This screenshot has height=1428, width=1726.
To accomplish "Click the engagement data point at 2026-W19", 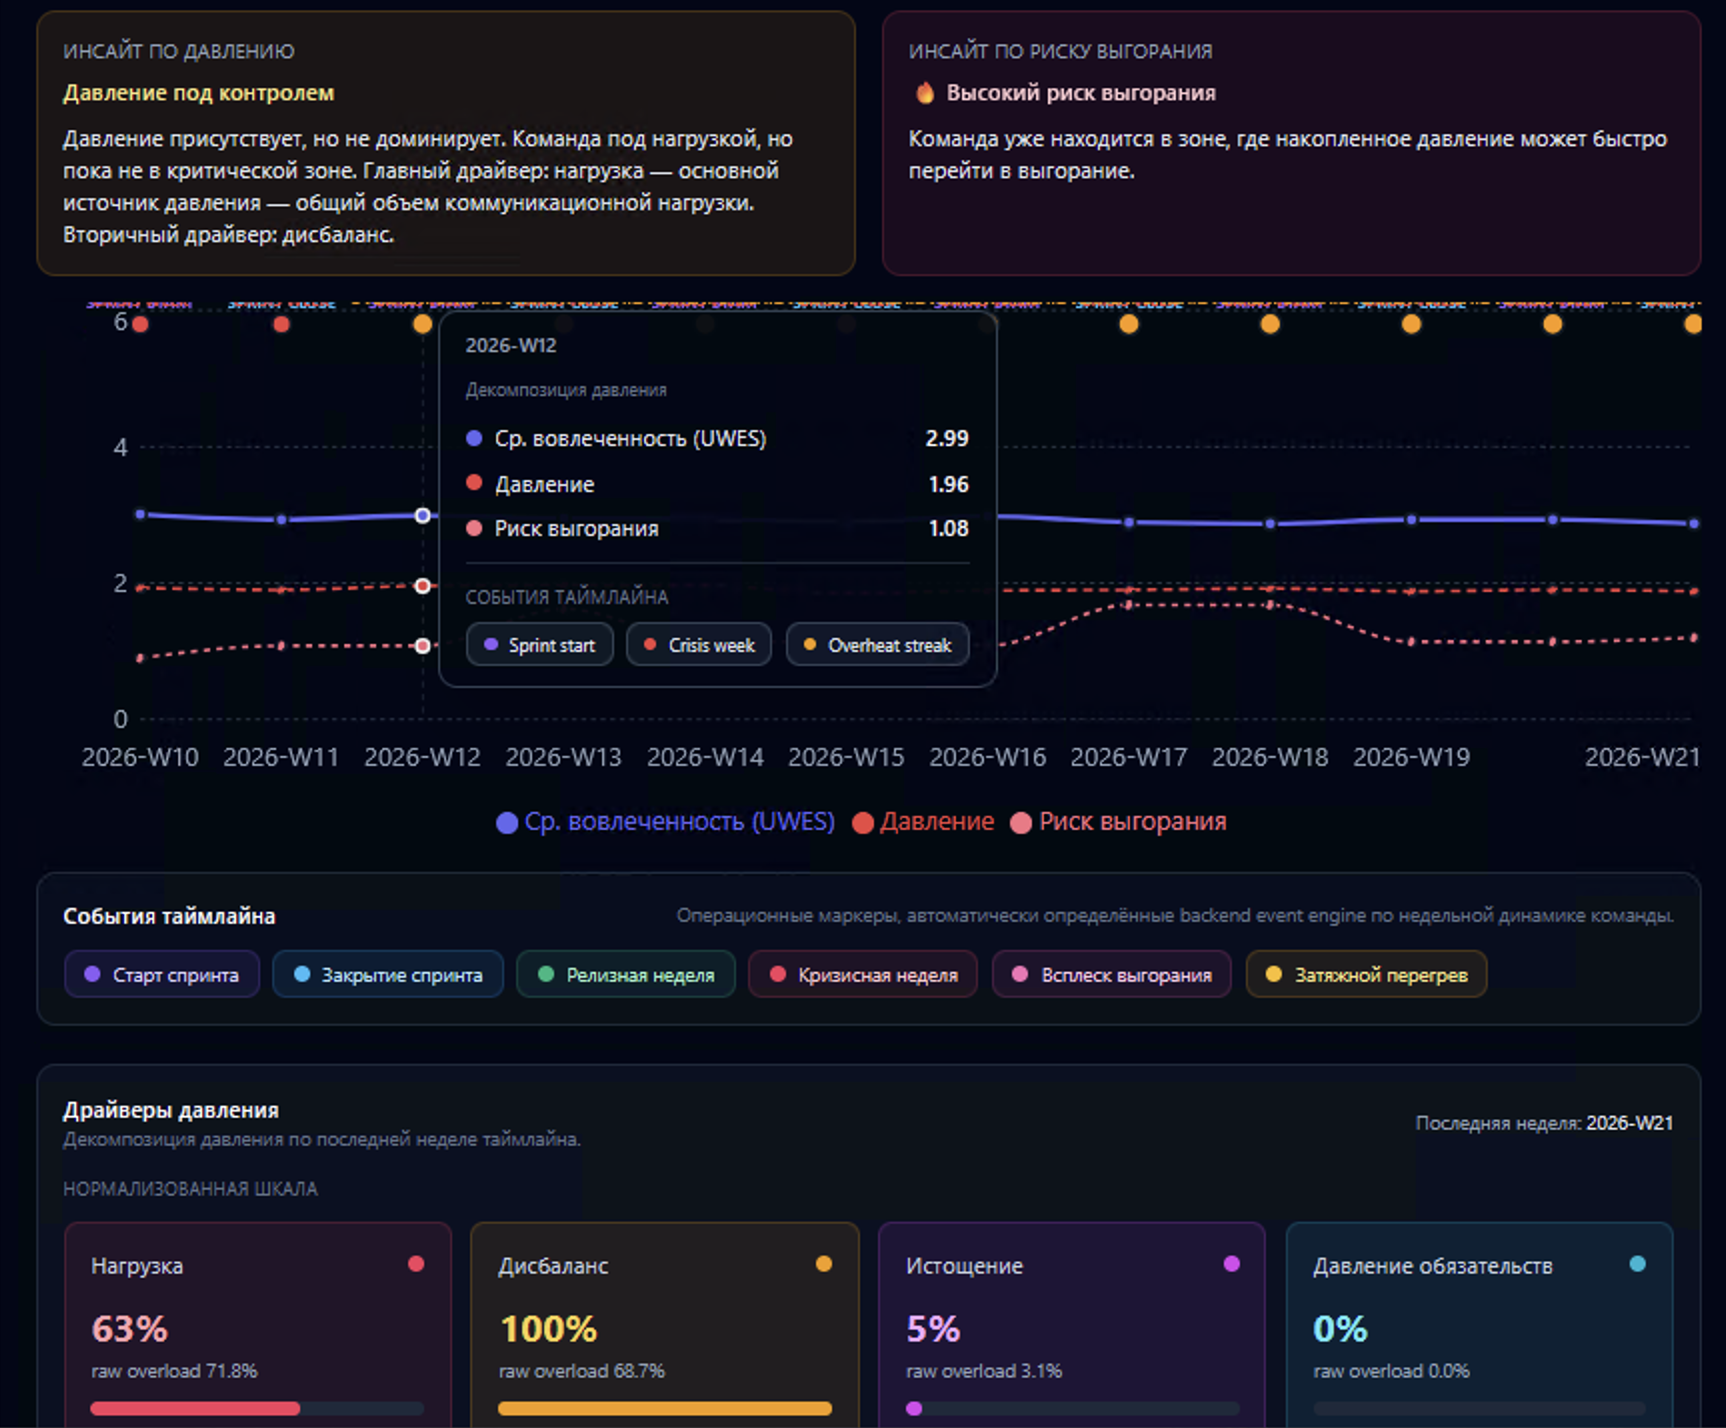I will click(x=1411, y=520).
